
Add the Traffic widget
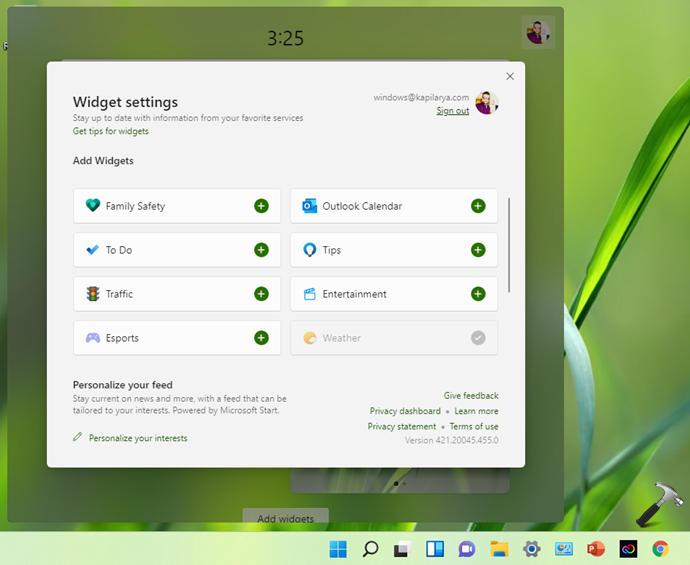261,294
